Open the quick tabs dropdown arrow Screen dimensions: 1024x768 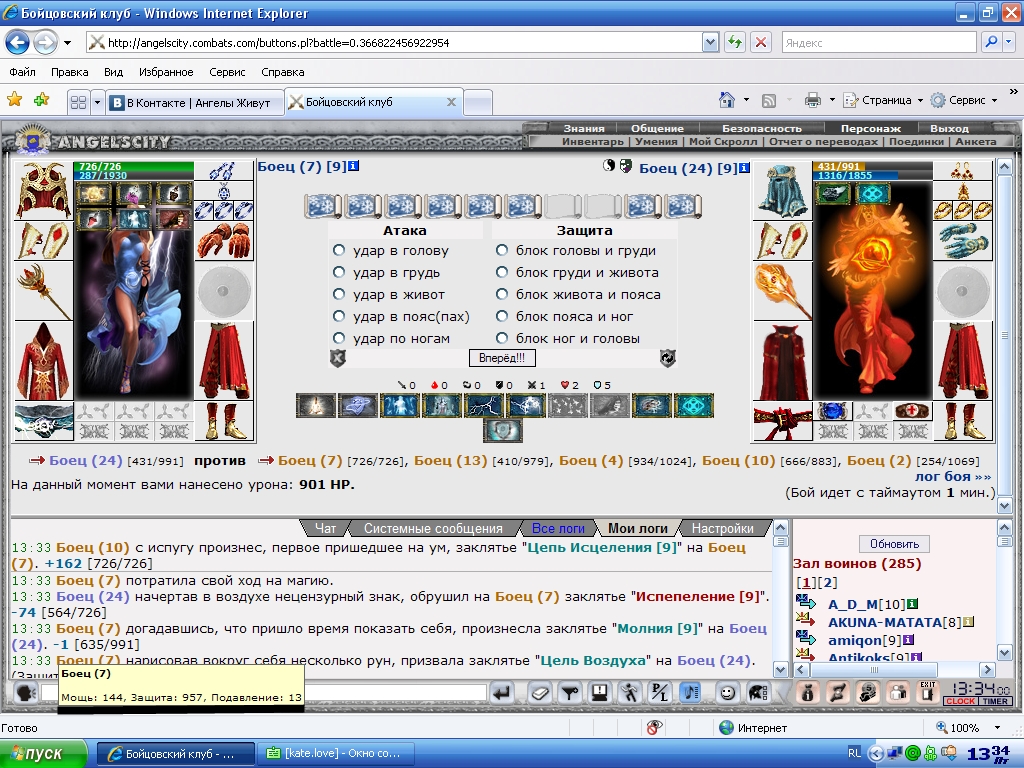coord(97,103)
